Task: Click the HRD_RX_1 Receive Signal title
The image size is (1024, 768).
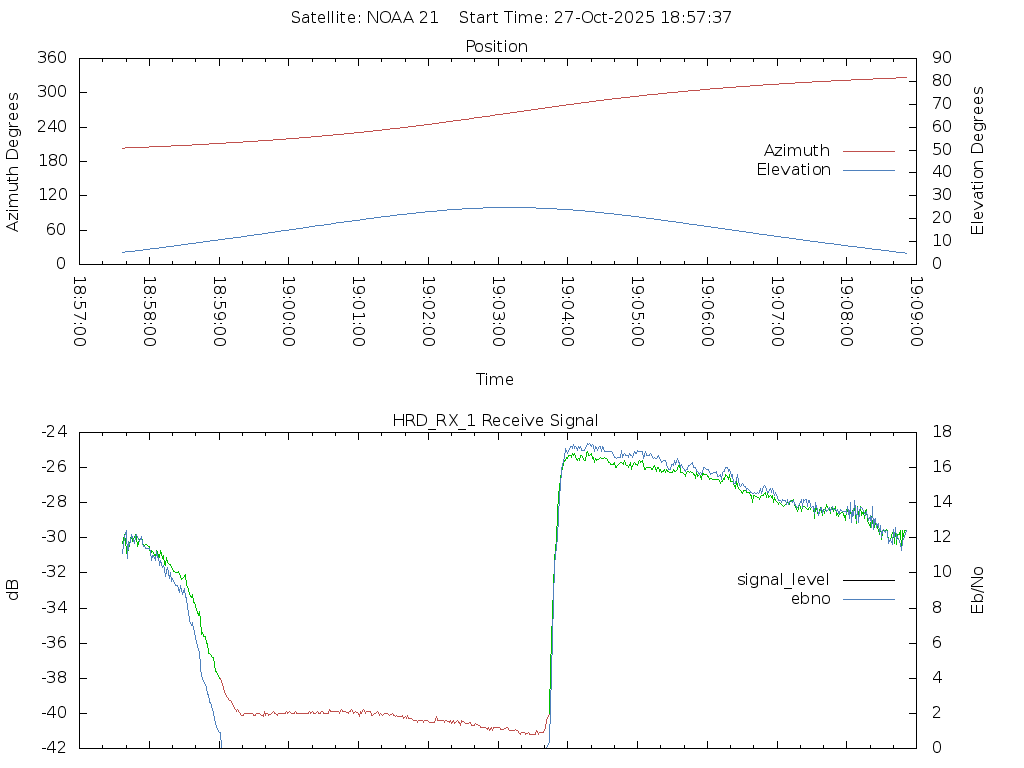Action: click(x=495, y=420)
